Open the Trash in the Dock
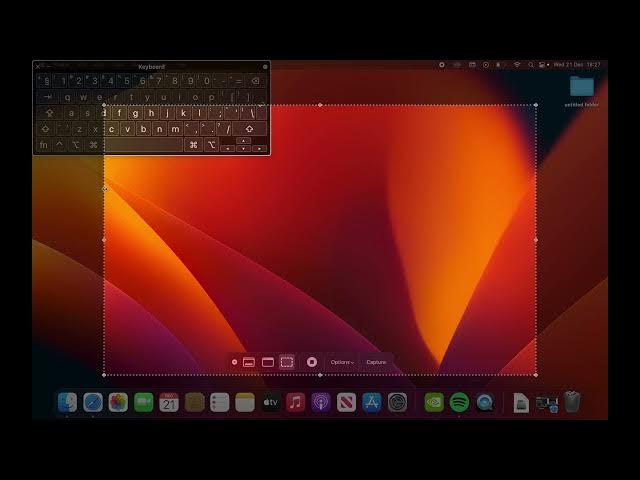This screenshot has width=640, height=480. pyautogui.click(x=572, y=402)
